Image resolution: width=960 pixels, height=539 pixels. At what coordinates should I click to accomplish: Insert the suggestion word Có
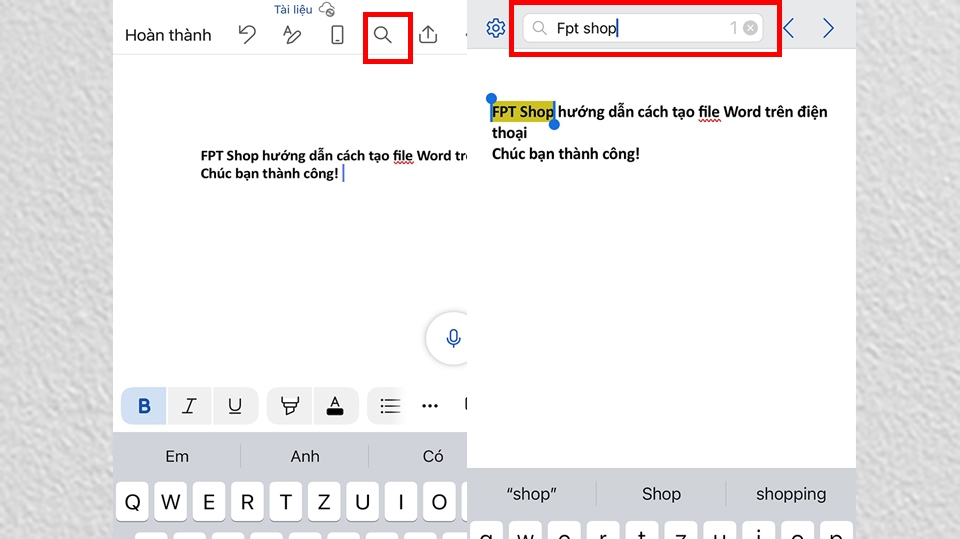433,456
